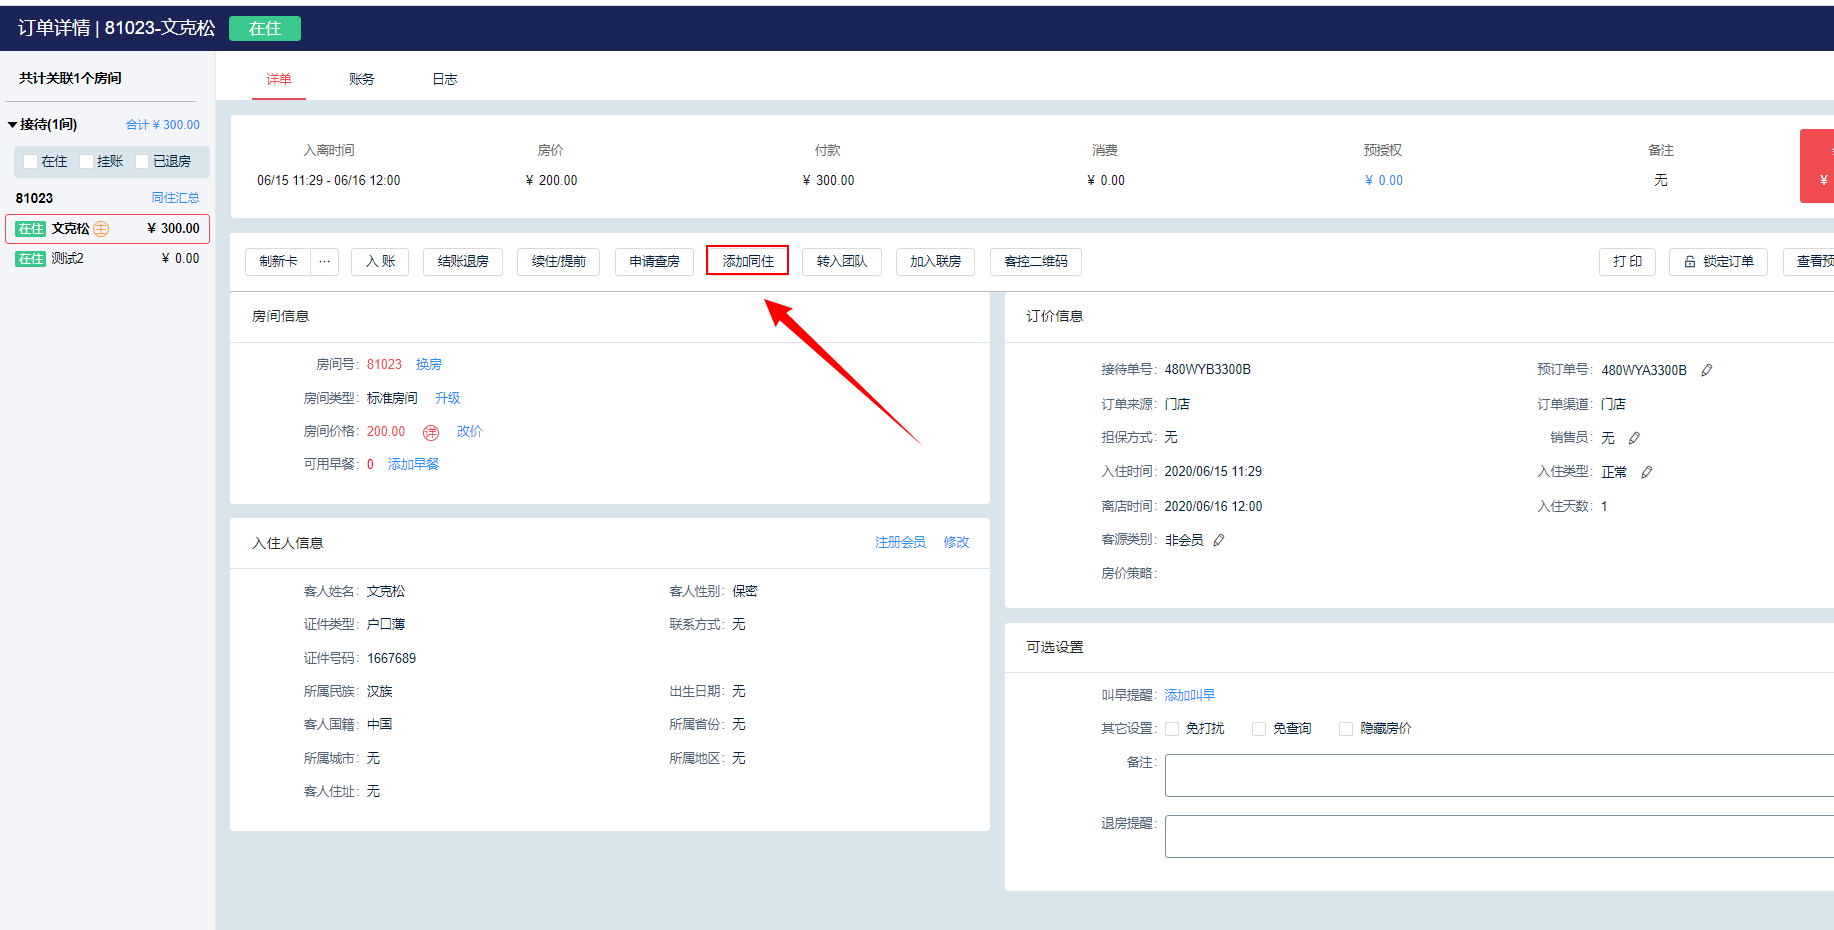
Task: Click the 添加叫早 link
Action: click(x=1190, y=695)
